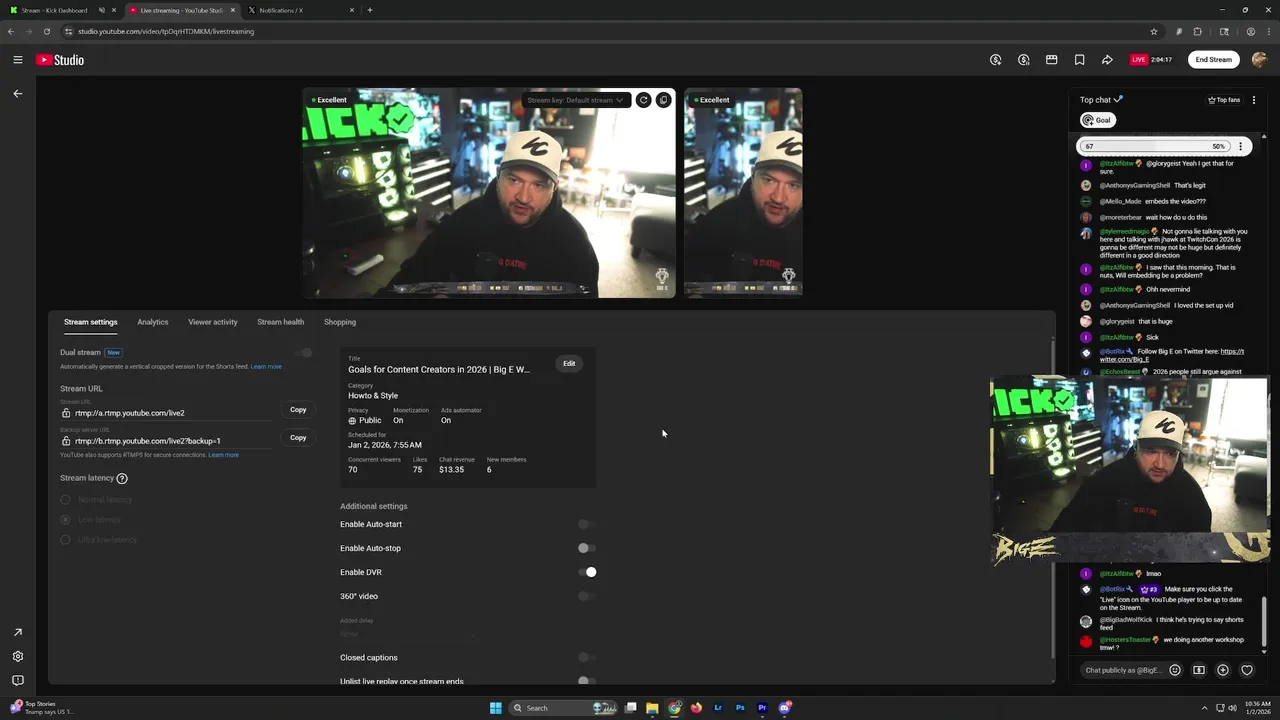Click the browser address bar

coord(600,31)
